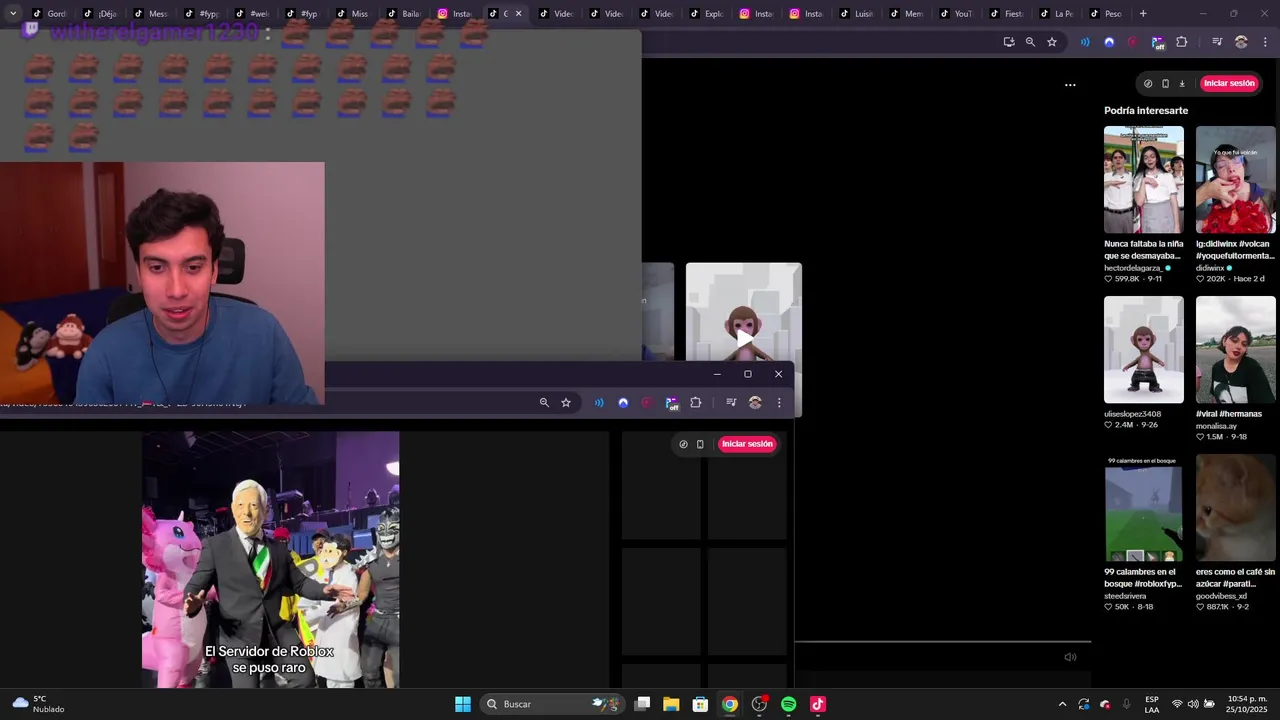Click the TikTok phone app icon in the back window
This screenshot has width=1280, height=720.
pos(1165,84)
